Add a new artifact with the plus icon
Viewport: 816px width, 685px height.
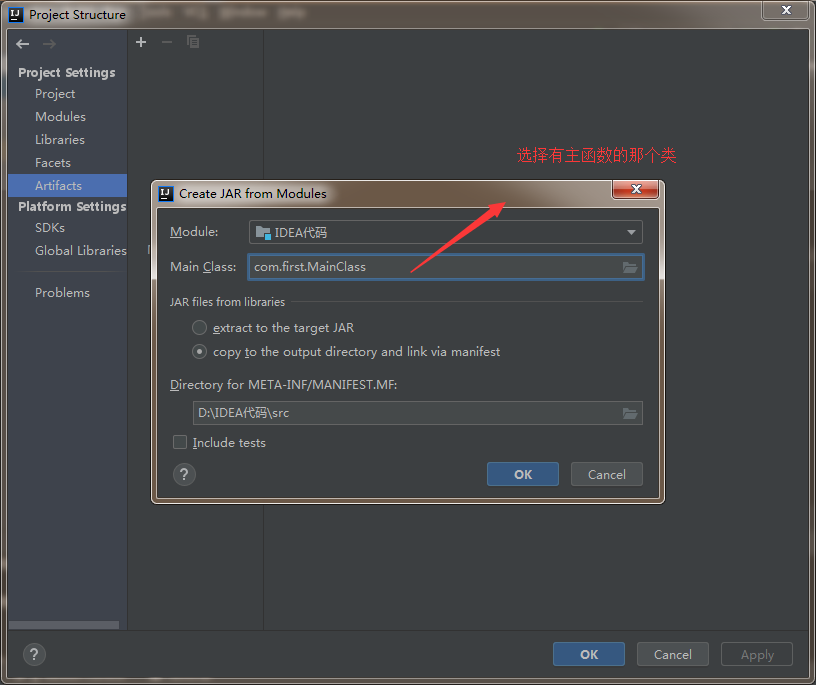pos(141,42)
